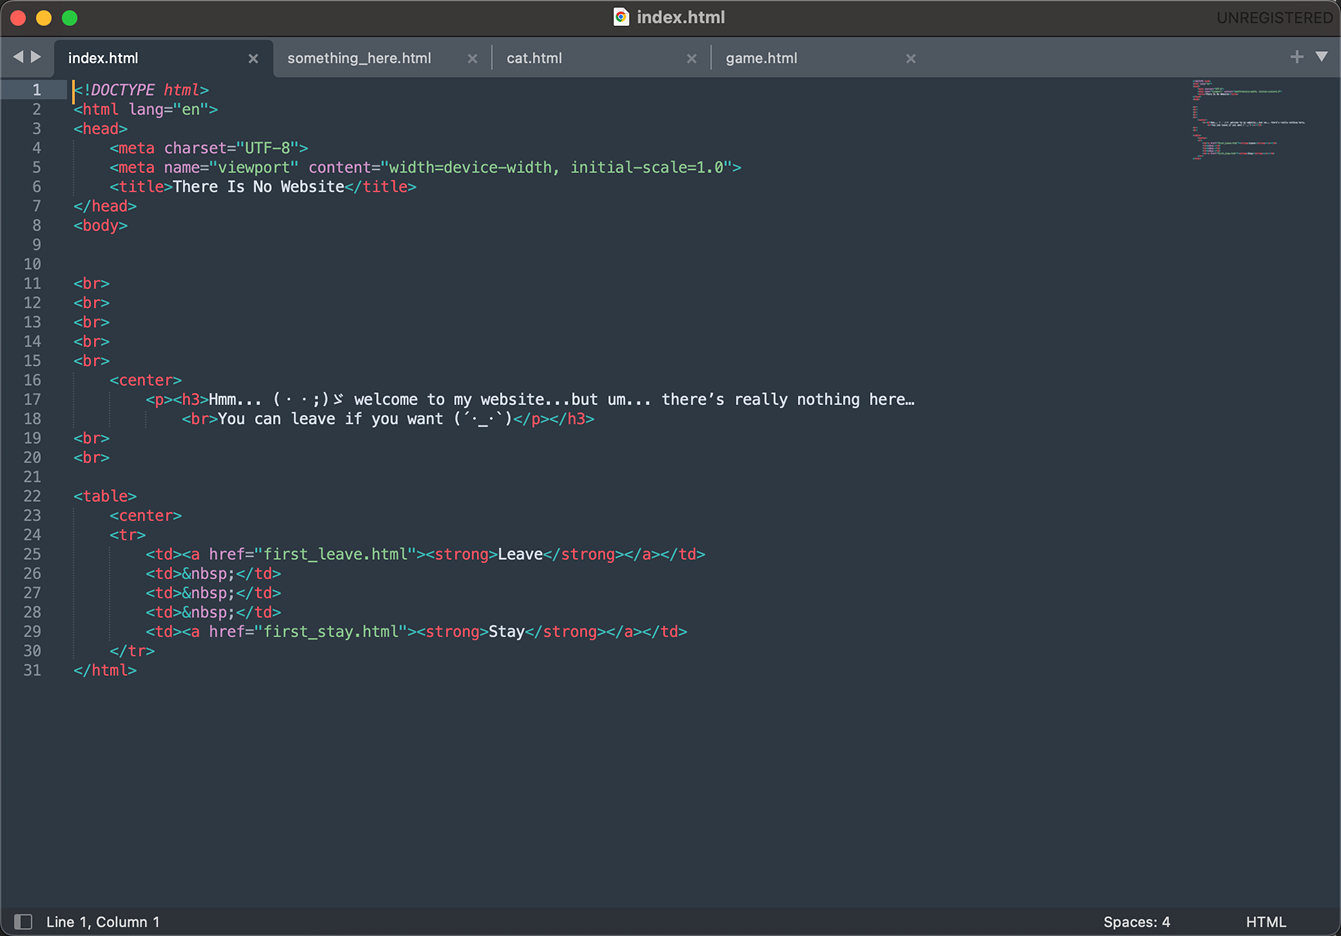Screen dimensions: 1341x936
Task: Click line number 31 in the gutter
Action: [x=32, y=670]
